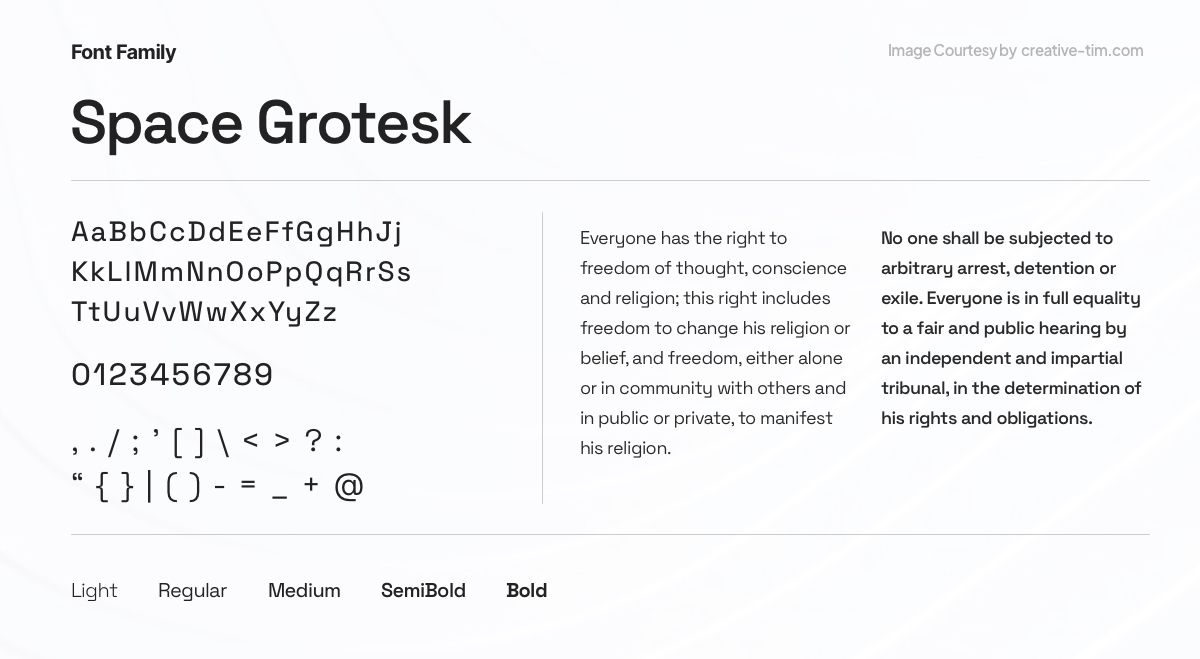Viewport: 1200px width, 659px height.
Task: Click the greater-than sign glyph
Action: click(282, 440)
